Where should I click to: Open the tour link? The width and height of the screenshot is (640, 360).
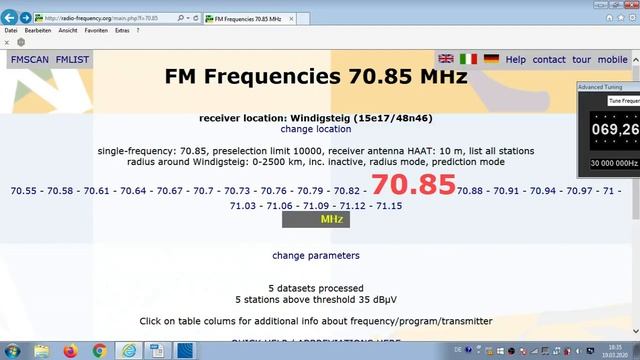[582, 60]
